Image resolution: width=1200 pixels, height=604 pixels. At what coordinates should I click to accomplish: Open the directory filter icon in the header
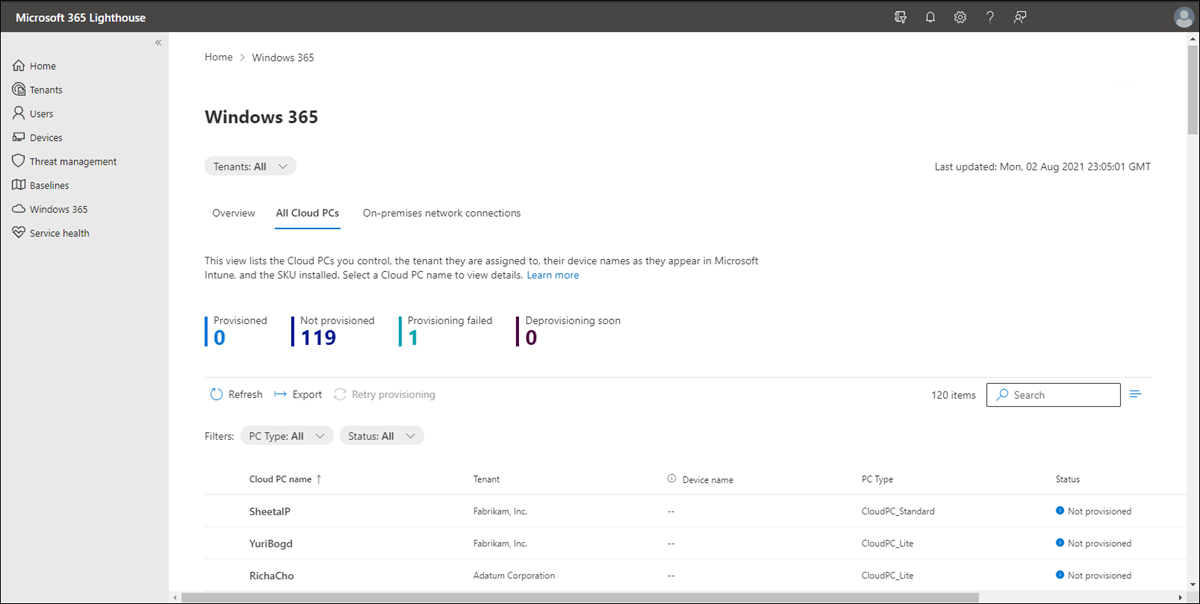(900, 17)
